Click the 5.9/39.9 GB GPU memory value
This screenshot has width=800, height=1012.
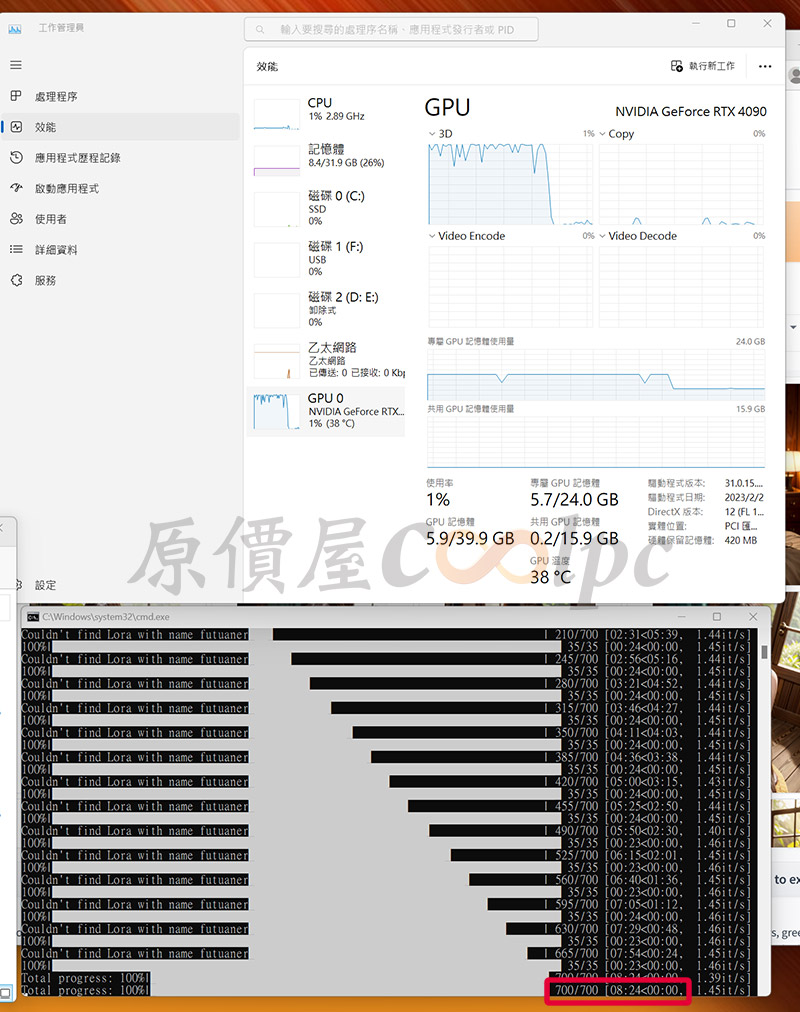[x=470, y=538]
